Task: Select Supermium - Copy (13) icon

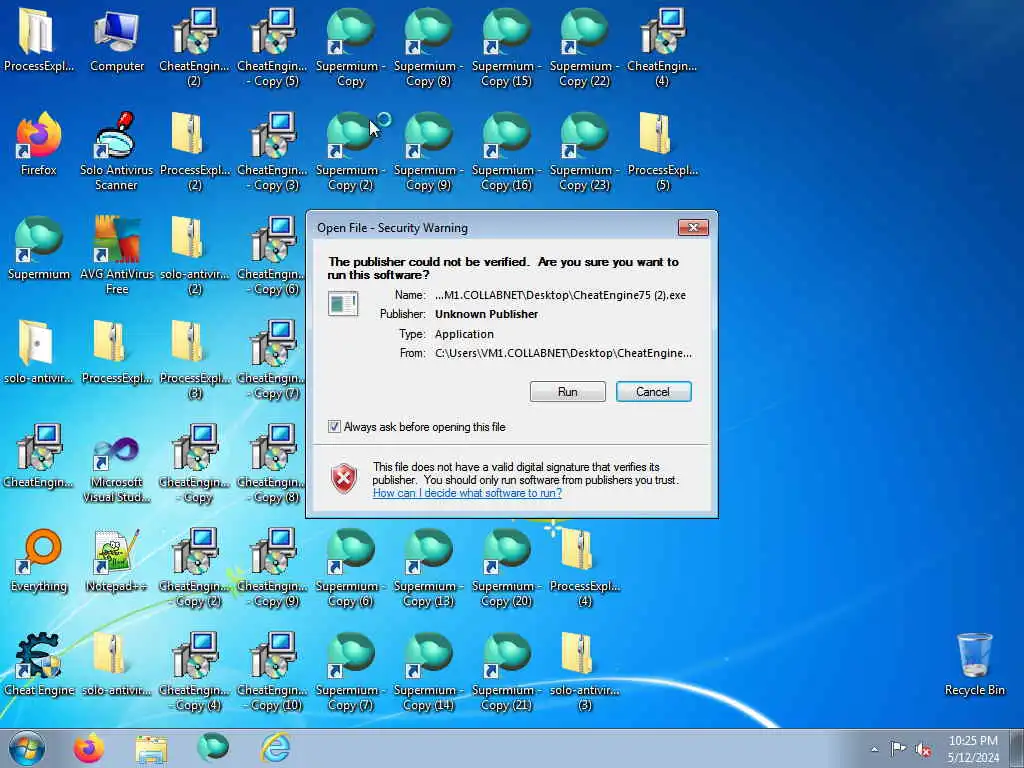Action: pos(428,568)
